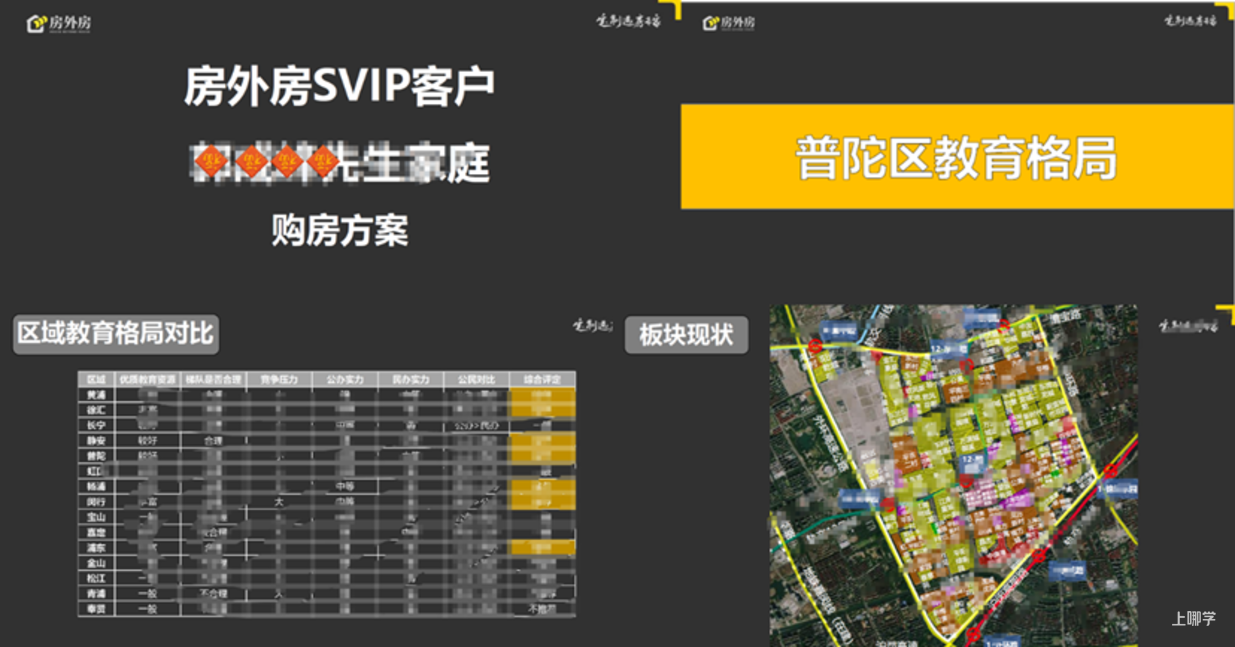The width and height of the screenshot is (1235, 647).
Task: Open the satellite map of the district
Action: coord(953,475)
